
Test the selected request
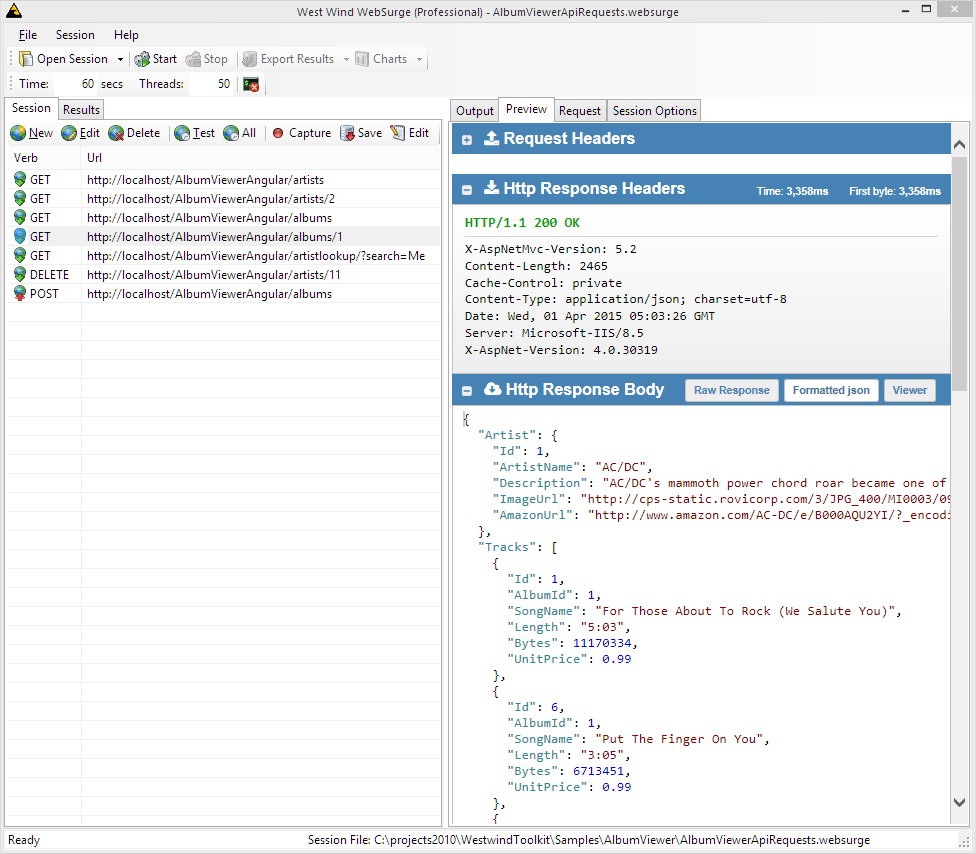[x=194, y=132]
